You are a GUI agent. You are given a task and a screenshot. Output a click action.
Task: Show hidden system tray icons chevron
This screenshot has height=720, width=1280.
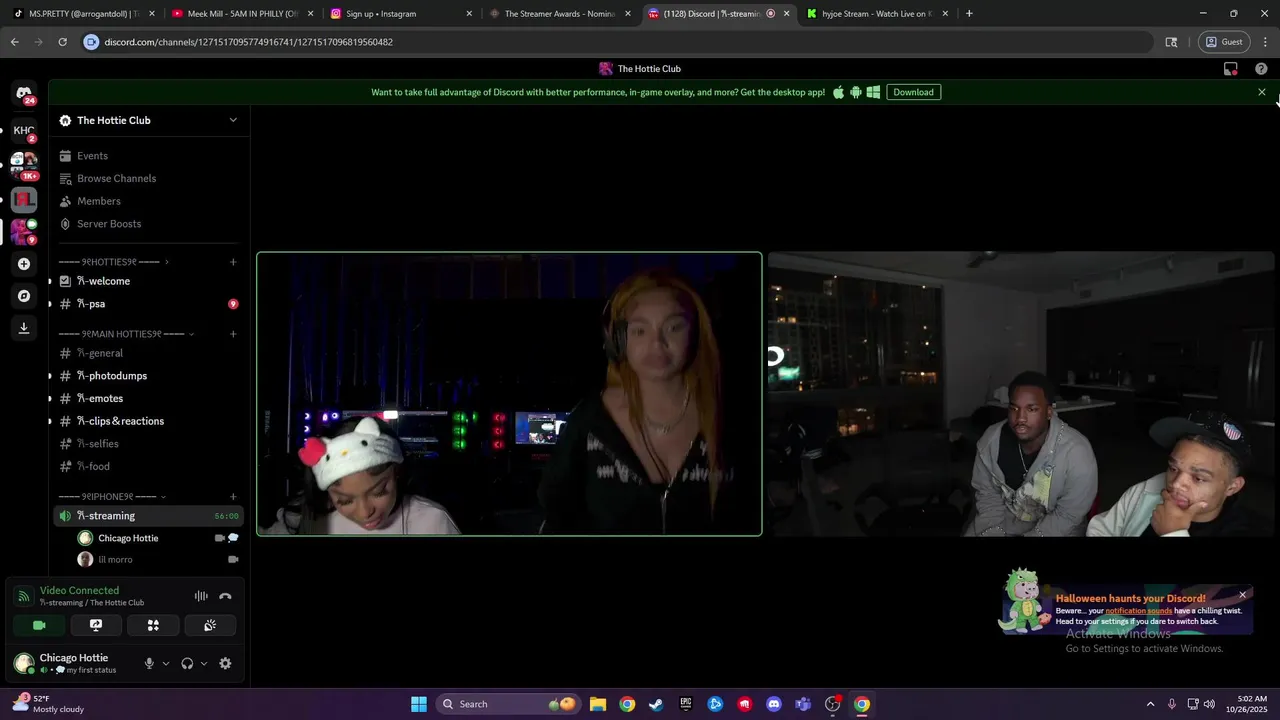(x=1150, y=704)
